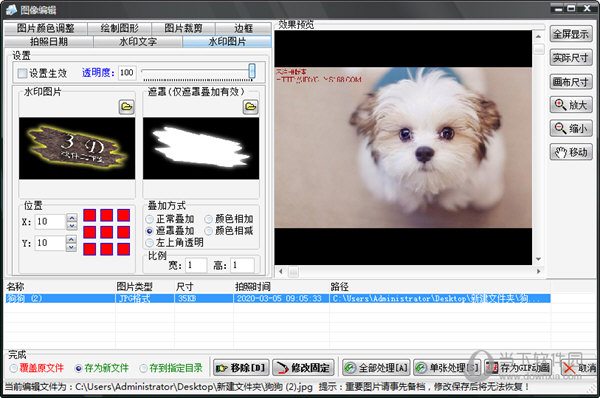Viewport: 600px width, 398px height.
Task: Select 颜色相加 overlay mode
Action: click(209, 219)
